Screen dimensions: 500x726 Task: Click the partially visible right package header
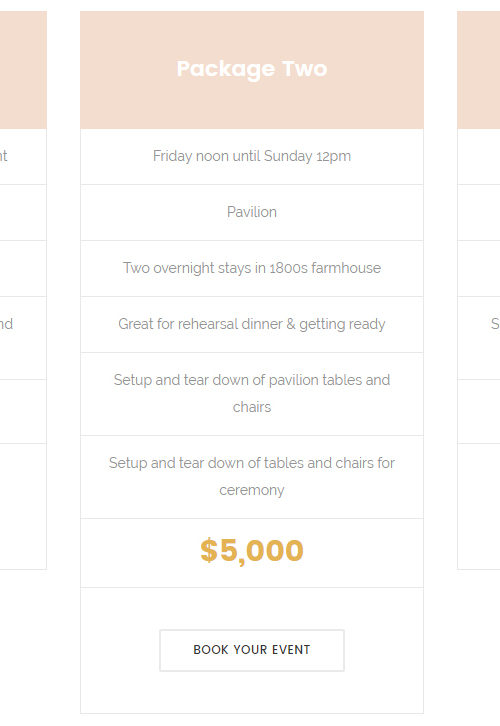point(479,70)
